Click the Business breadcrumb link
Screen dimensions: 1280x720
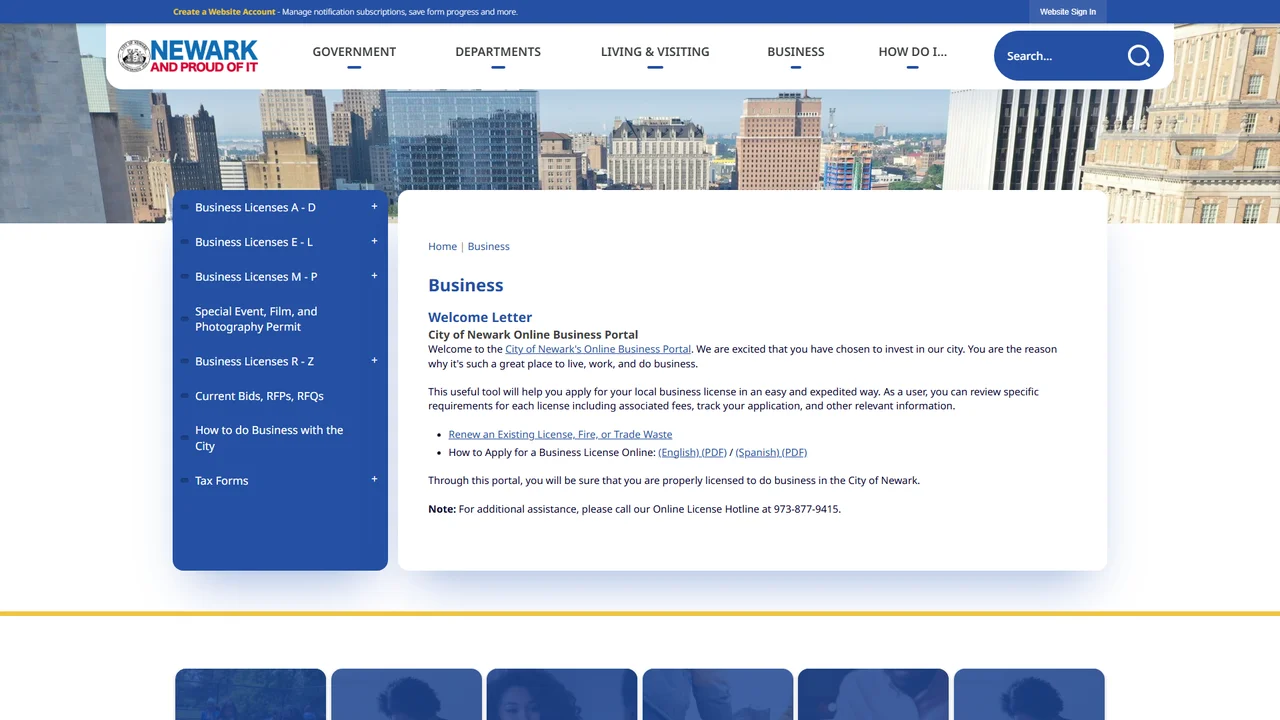488,246
